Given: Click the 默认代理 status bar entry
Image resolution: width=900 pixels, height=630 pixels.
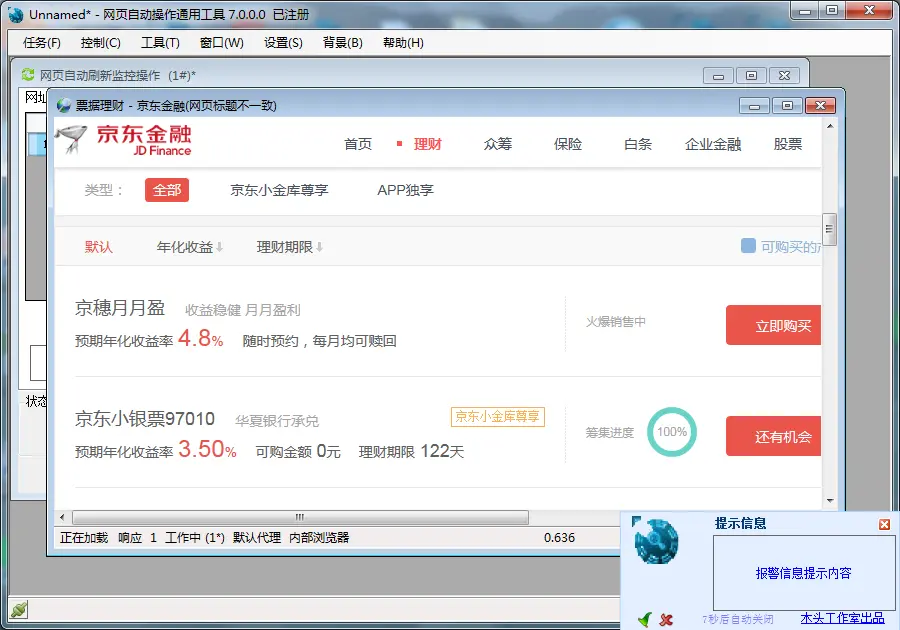Looking at the screenshot, I should point(257,538).
